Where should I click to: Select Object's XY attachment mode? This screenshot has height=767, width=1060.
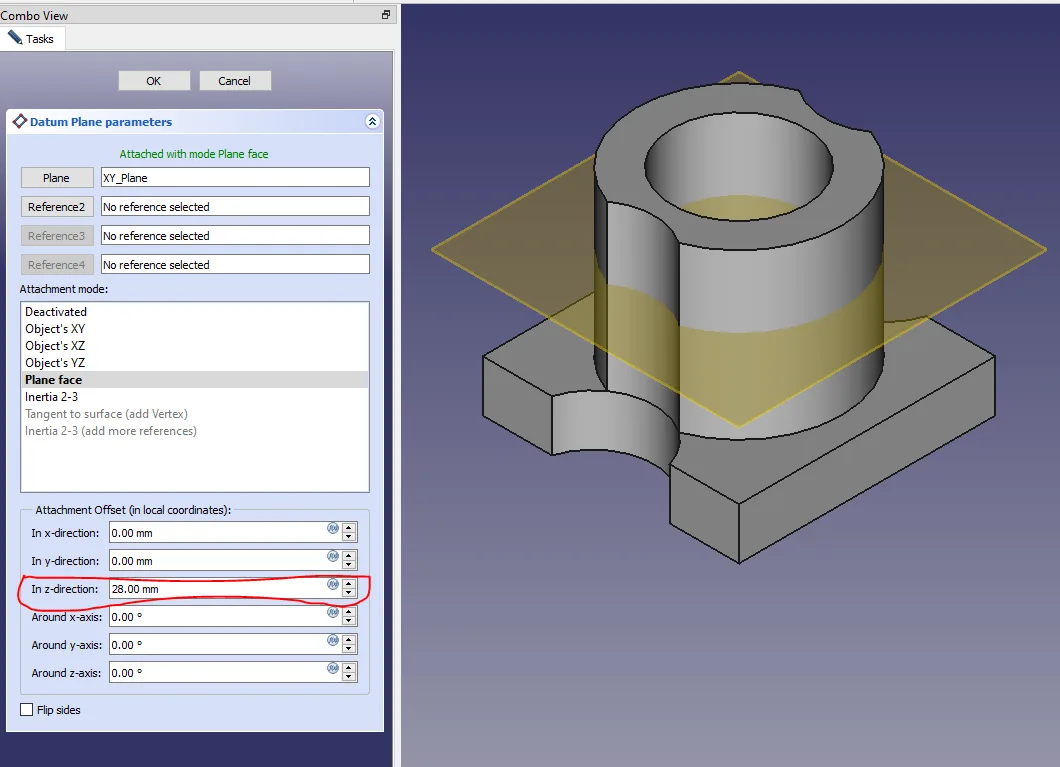click(x=55, y=329)
